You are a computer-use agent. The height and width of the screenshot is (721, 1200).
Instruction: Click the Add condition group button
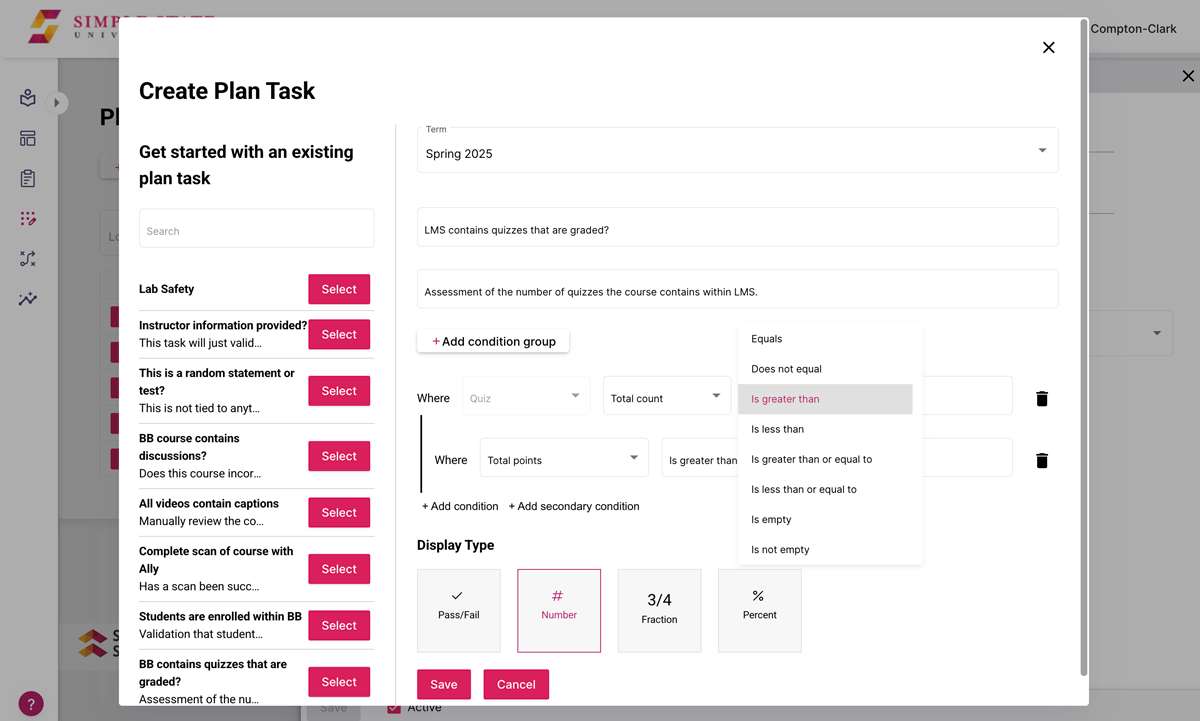tap(493, 341)
